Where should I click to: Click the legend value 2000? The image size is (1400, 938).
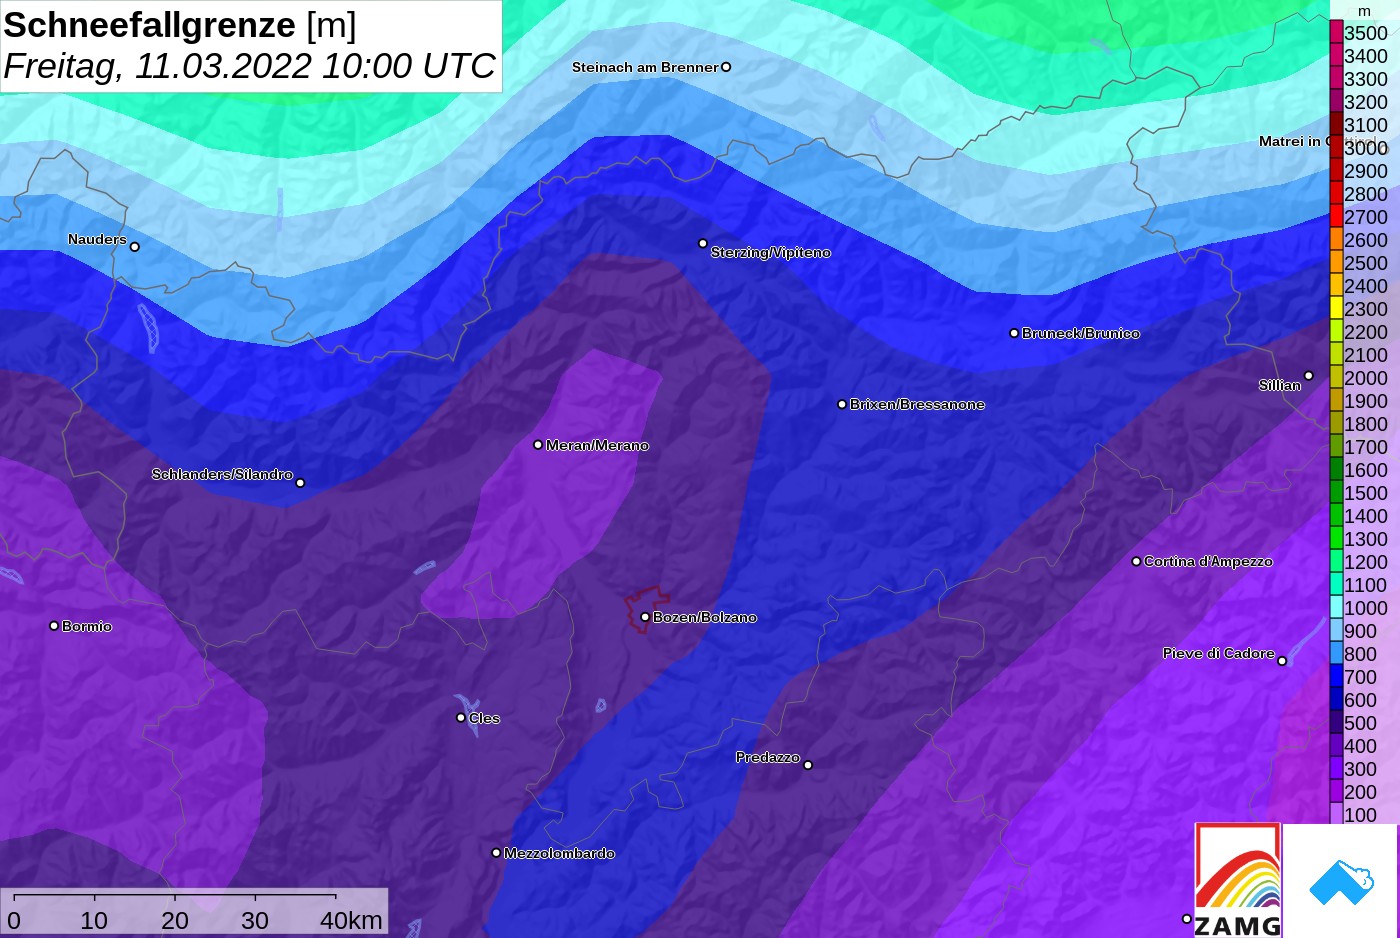pos(1366,378)
